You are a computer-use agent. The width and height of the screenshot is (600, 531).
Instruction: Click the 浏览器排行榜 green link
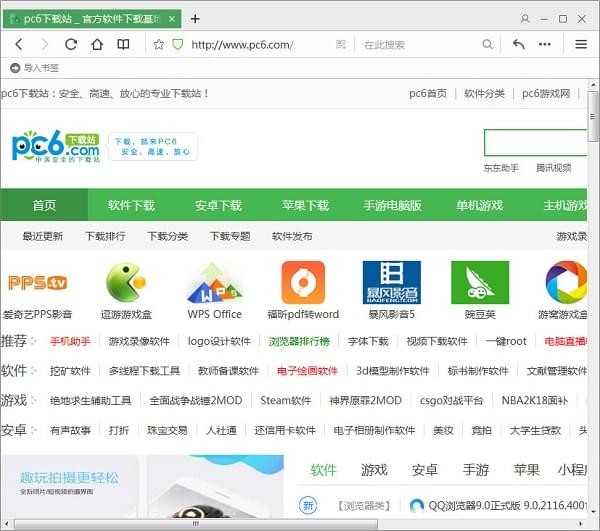coord(299,341)
